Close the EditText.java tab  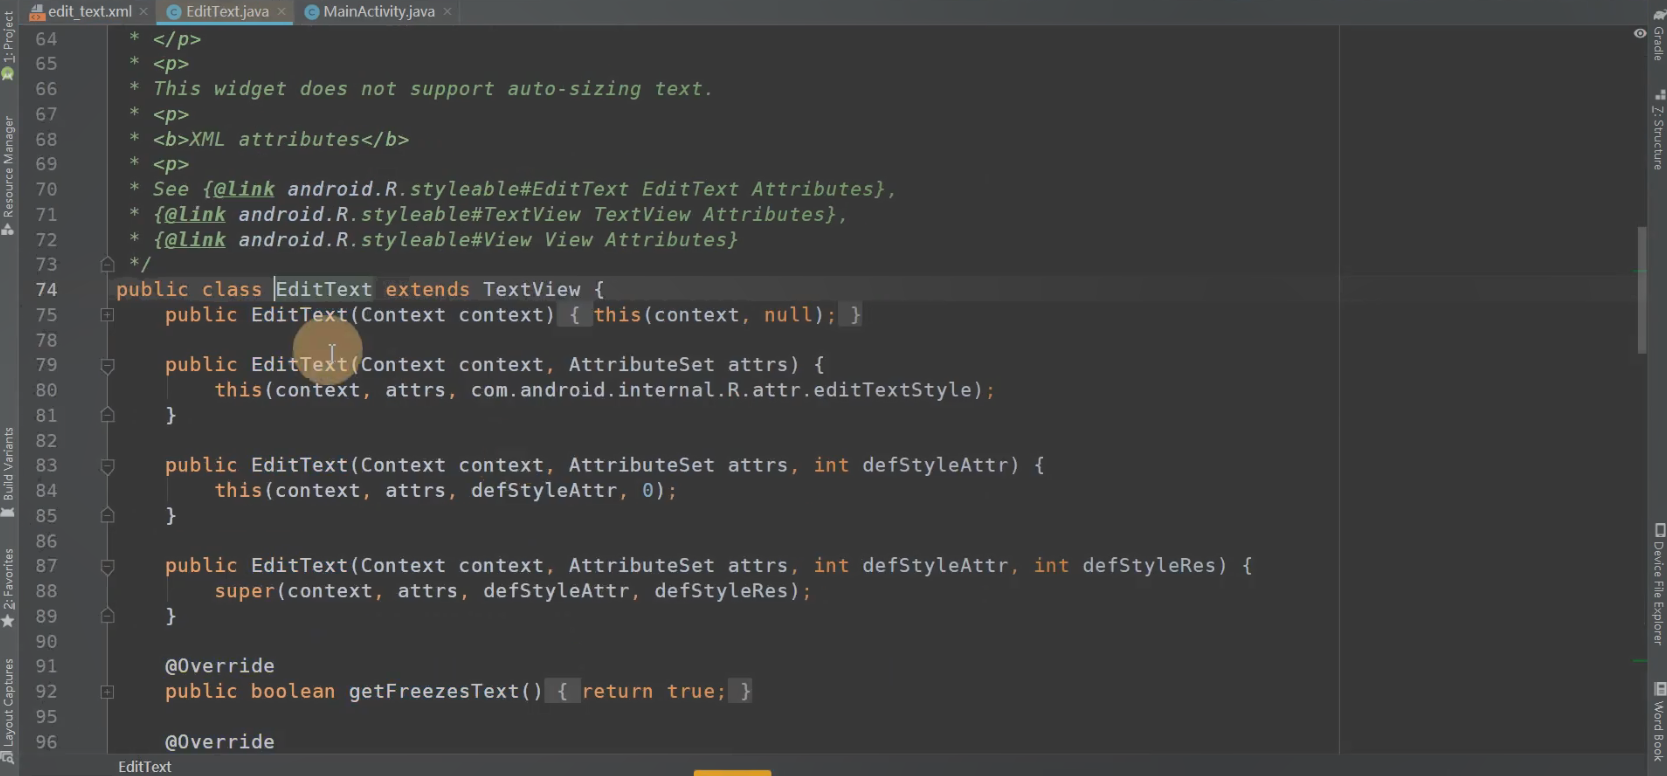coord(282,11)
